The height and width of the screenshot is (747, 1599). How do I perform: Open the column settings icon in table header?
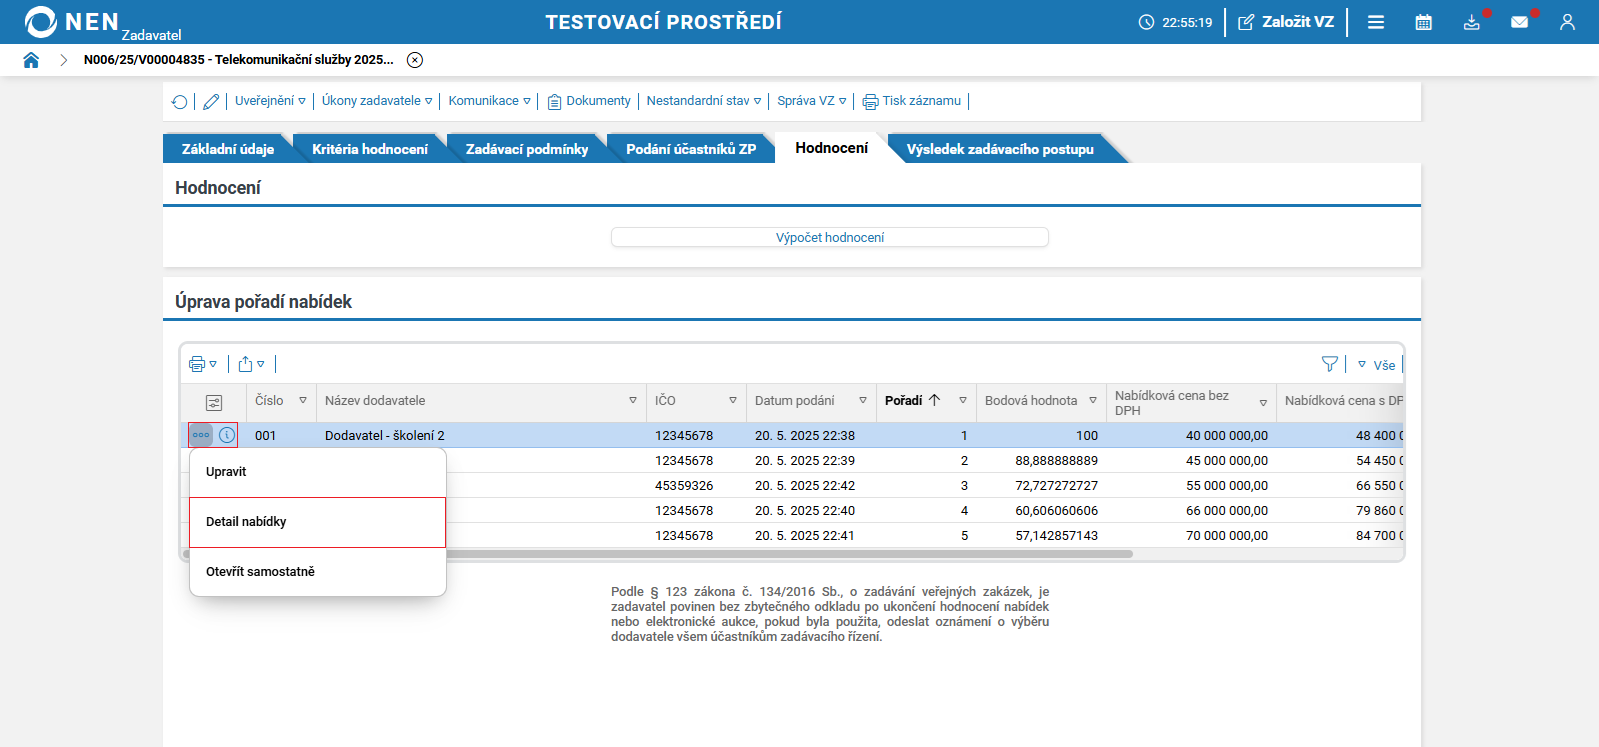click(x=214, y=402)
